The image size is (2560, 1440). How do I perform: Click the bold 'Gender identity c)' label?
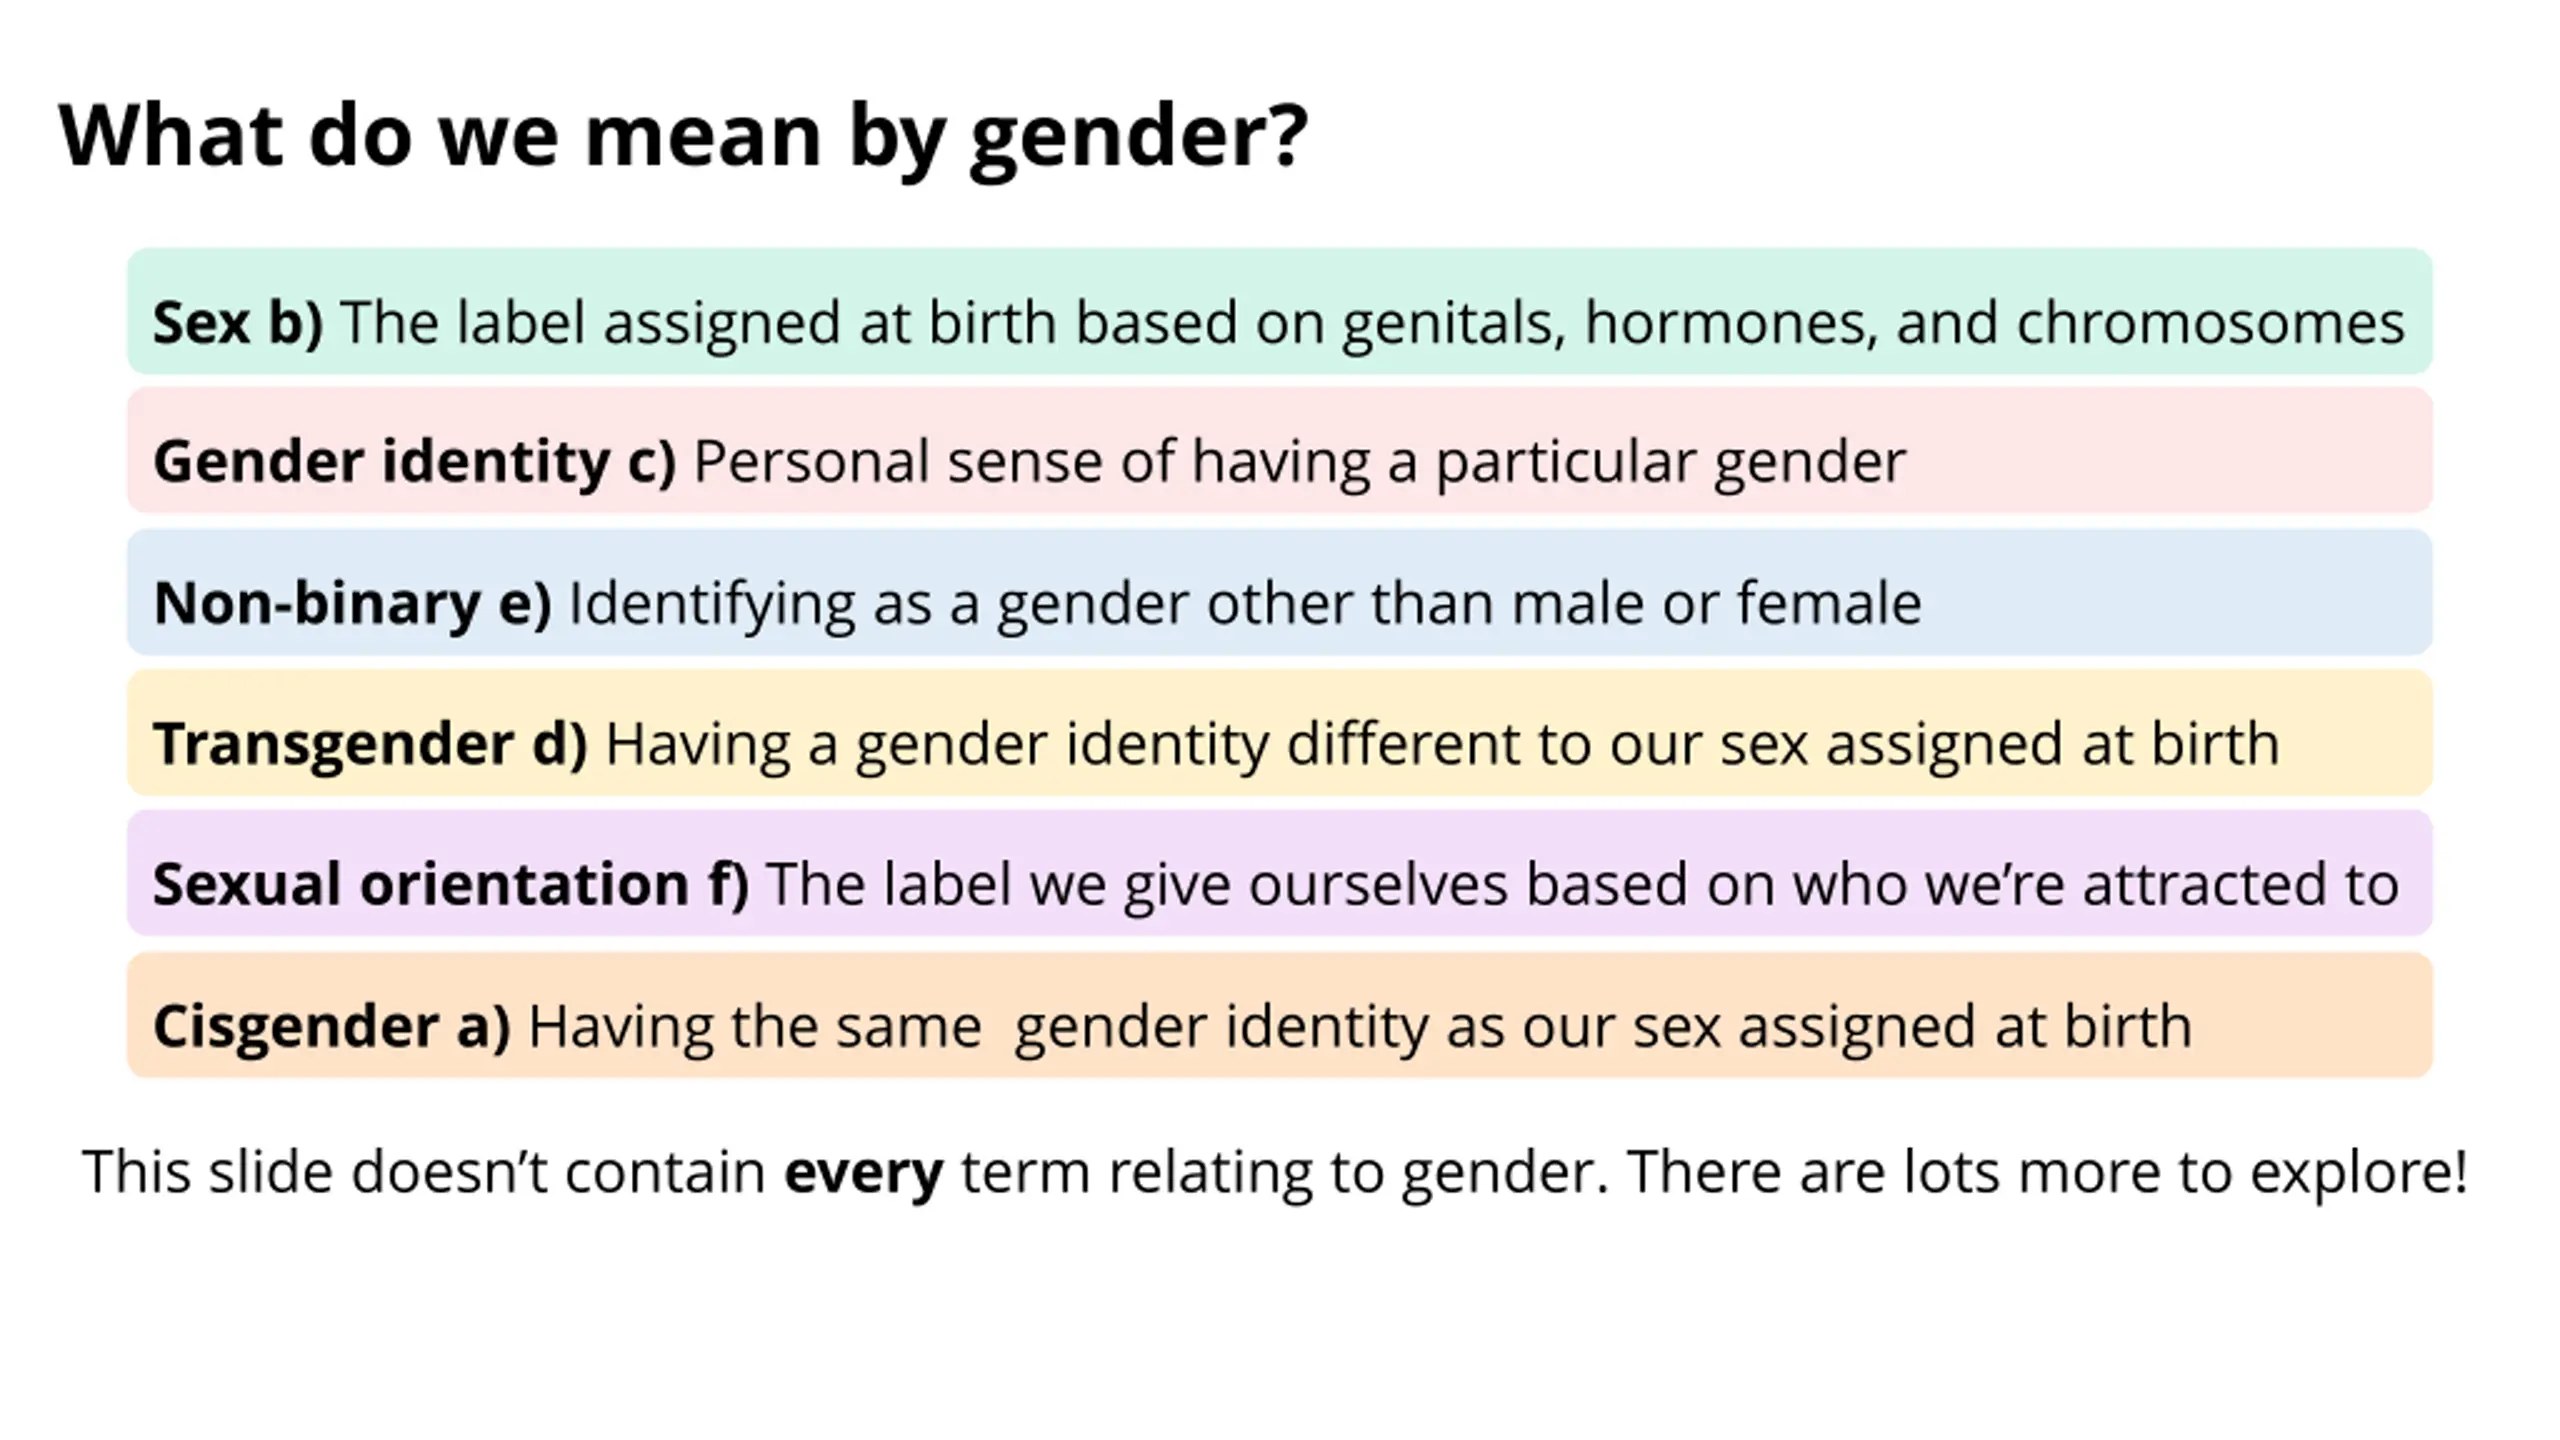[415, 462]
